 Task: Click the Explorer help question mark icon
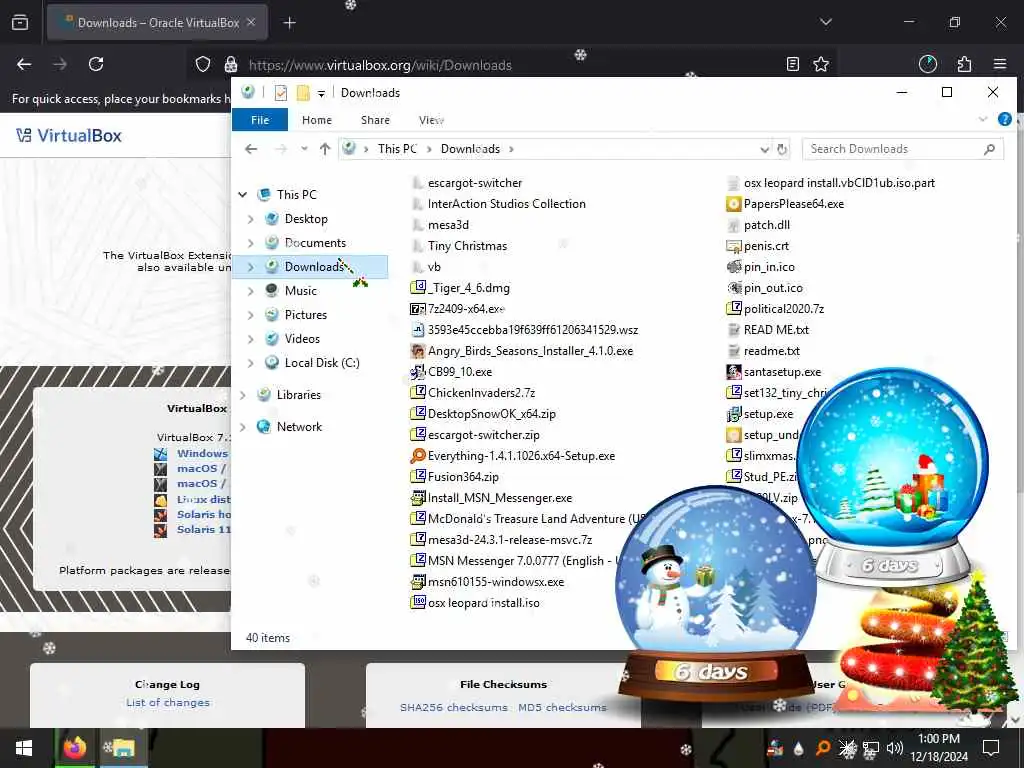pyautogui.click(x=1004, y=120)
